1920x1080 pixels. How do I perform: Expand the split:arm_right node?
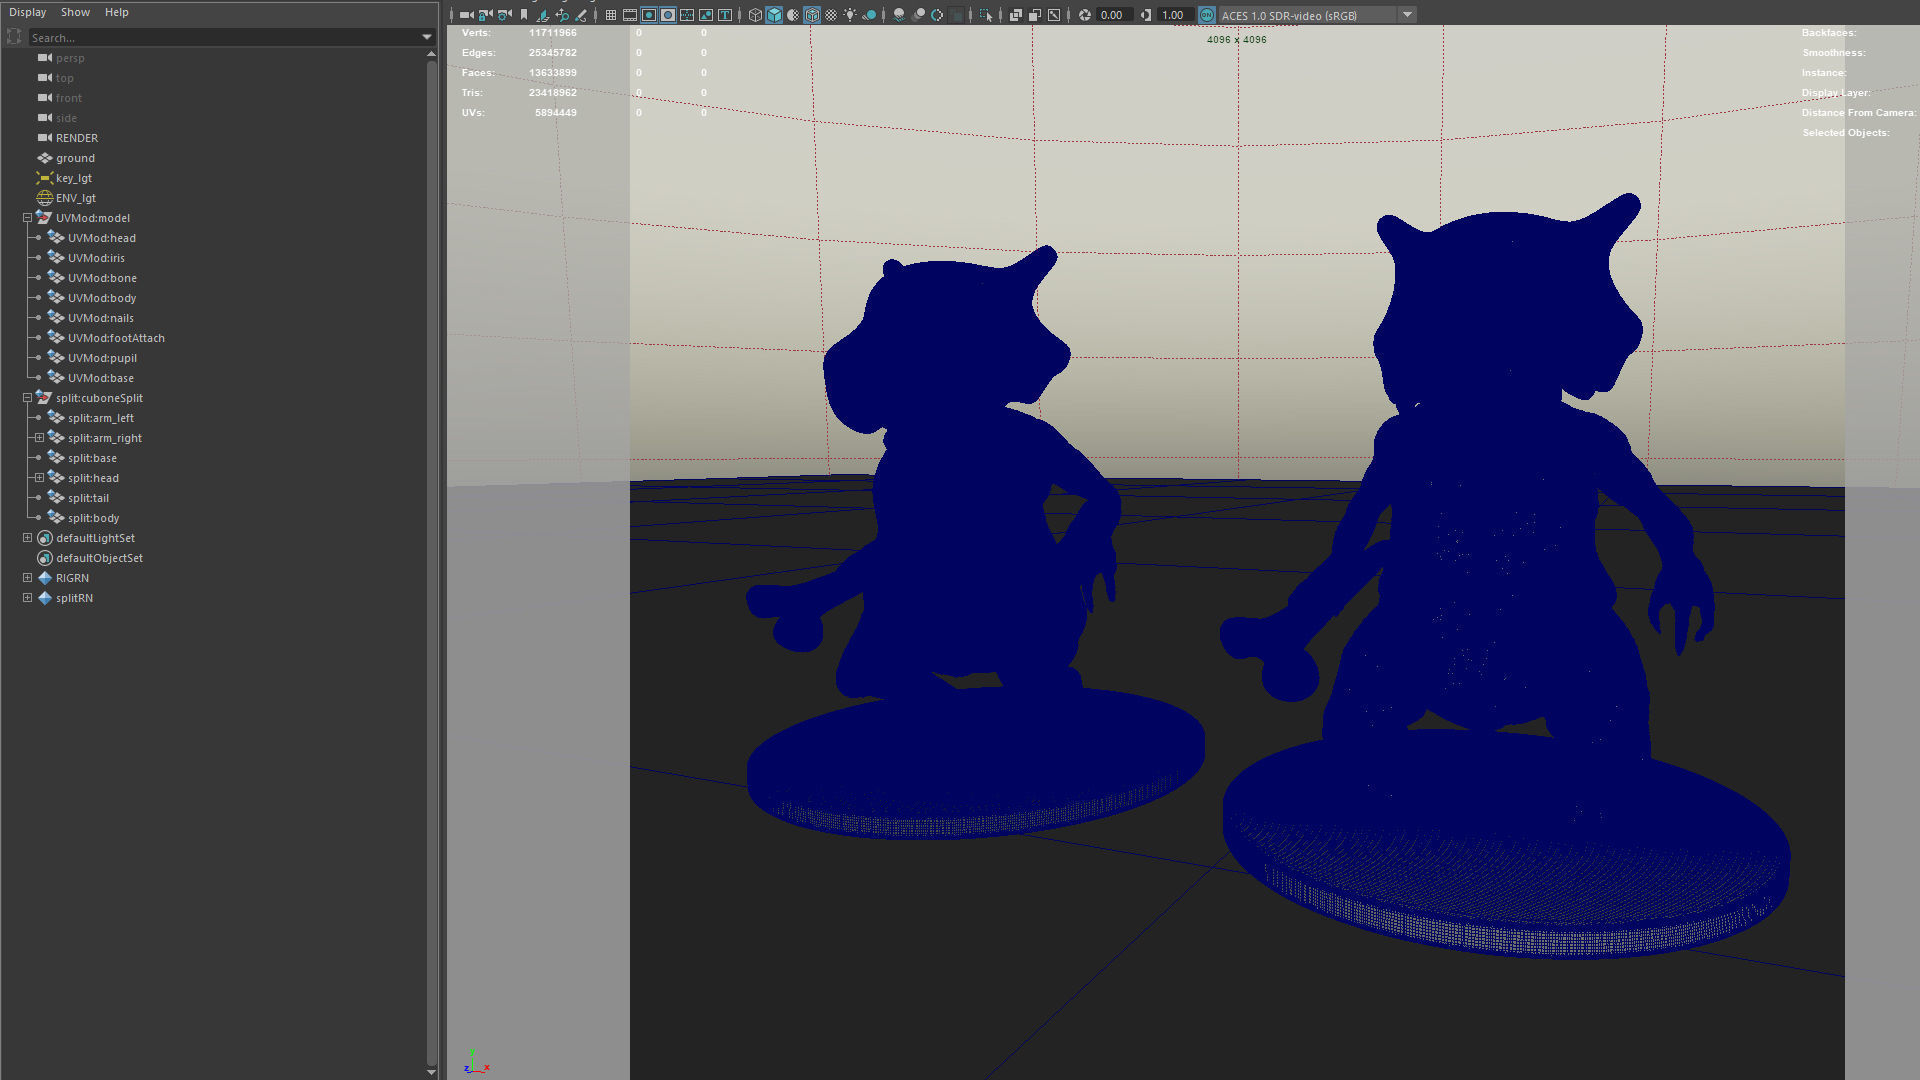coord(39,438)
